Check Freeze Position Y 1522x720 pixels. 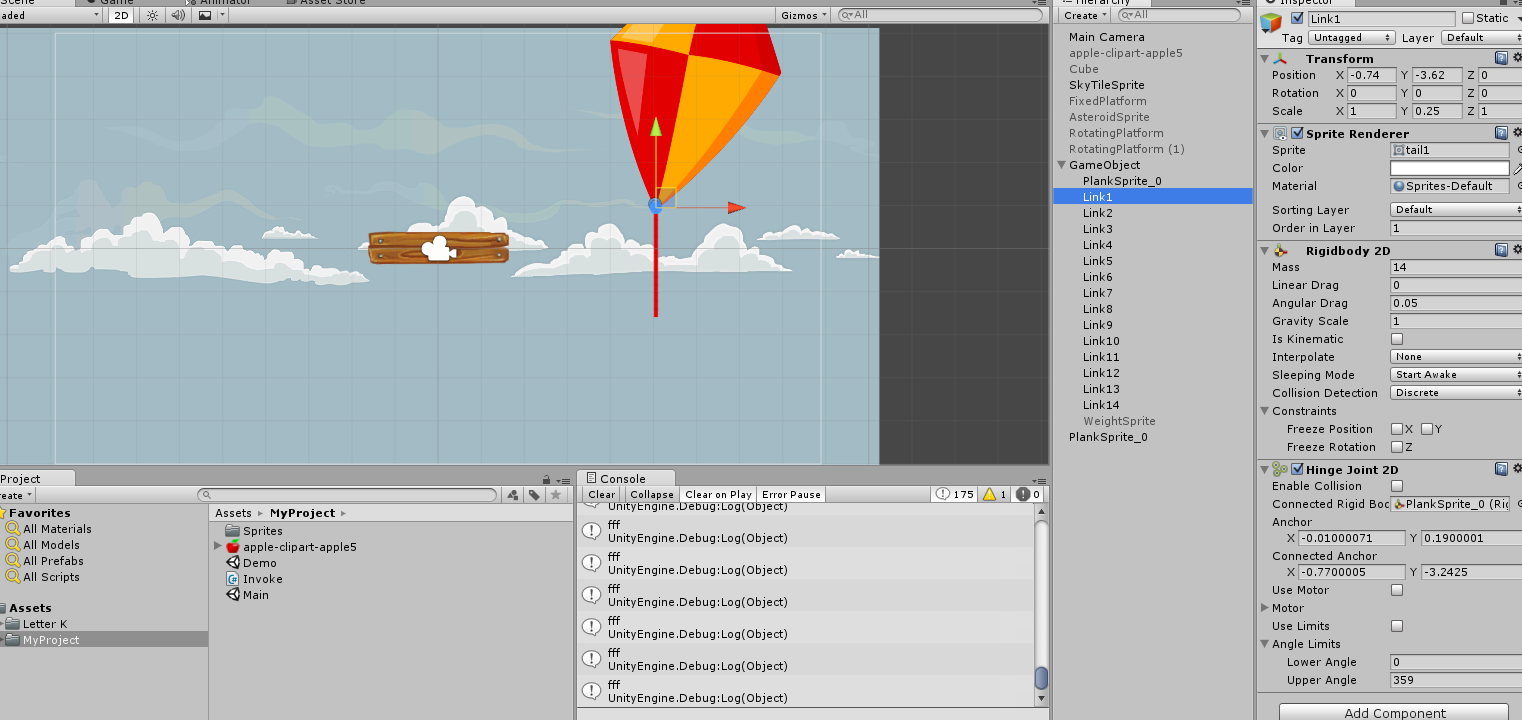1427,429
